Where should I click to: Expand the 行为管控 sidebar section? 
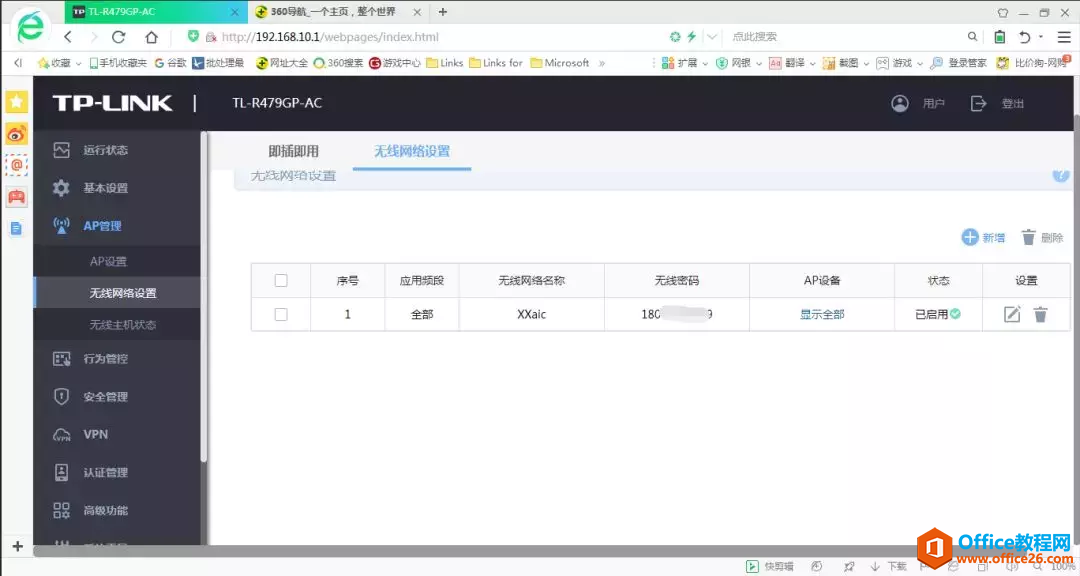(105, 359)
